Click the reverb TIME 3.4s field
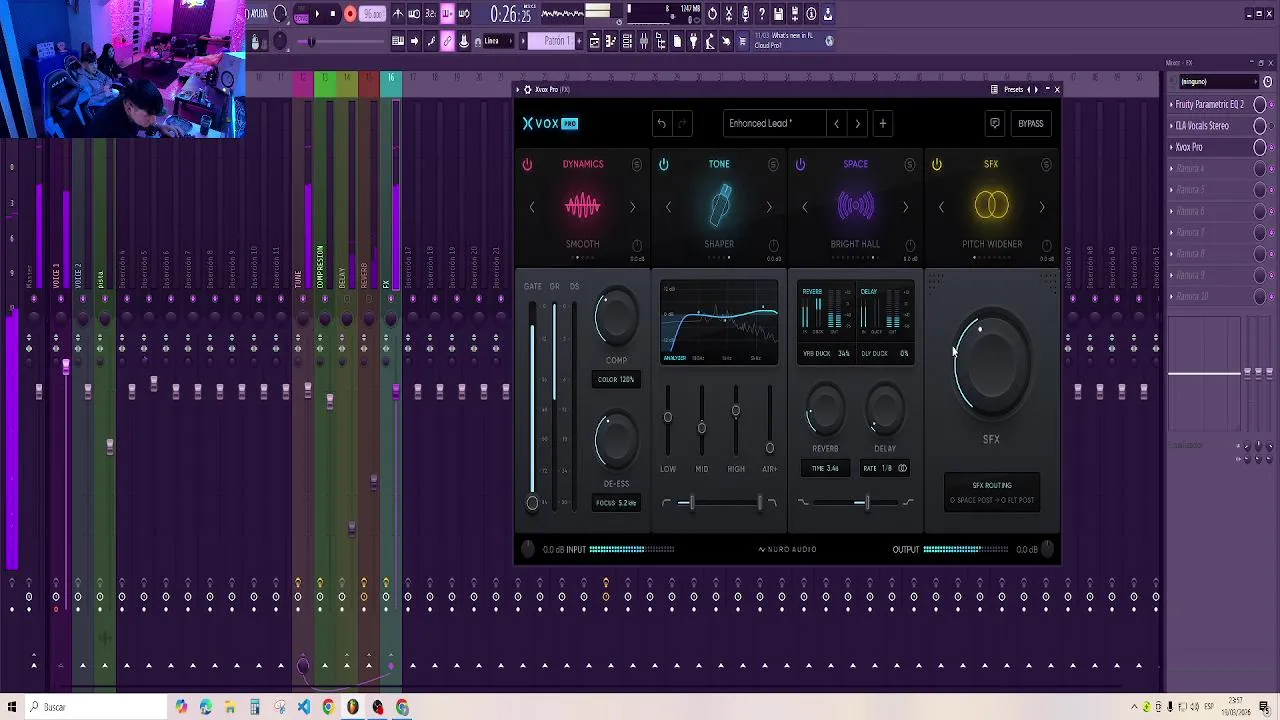The image size is (1280, 720). coord(825,468)
